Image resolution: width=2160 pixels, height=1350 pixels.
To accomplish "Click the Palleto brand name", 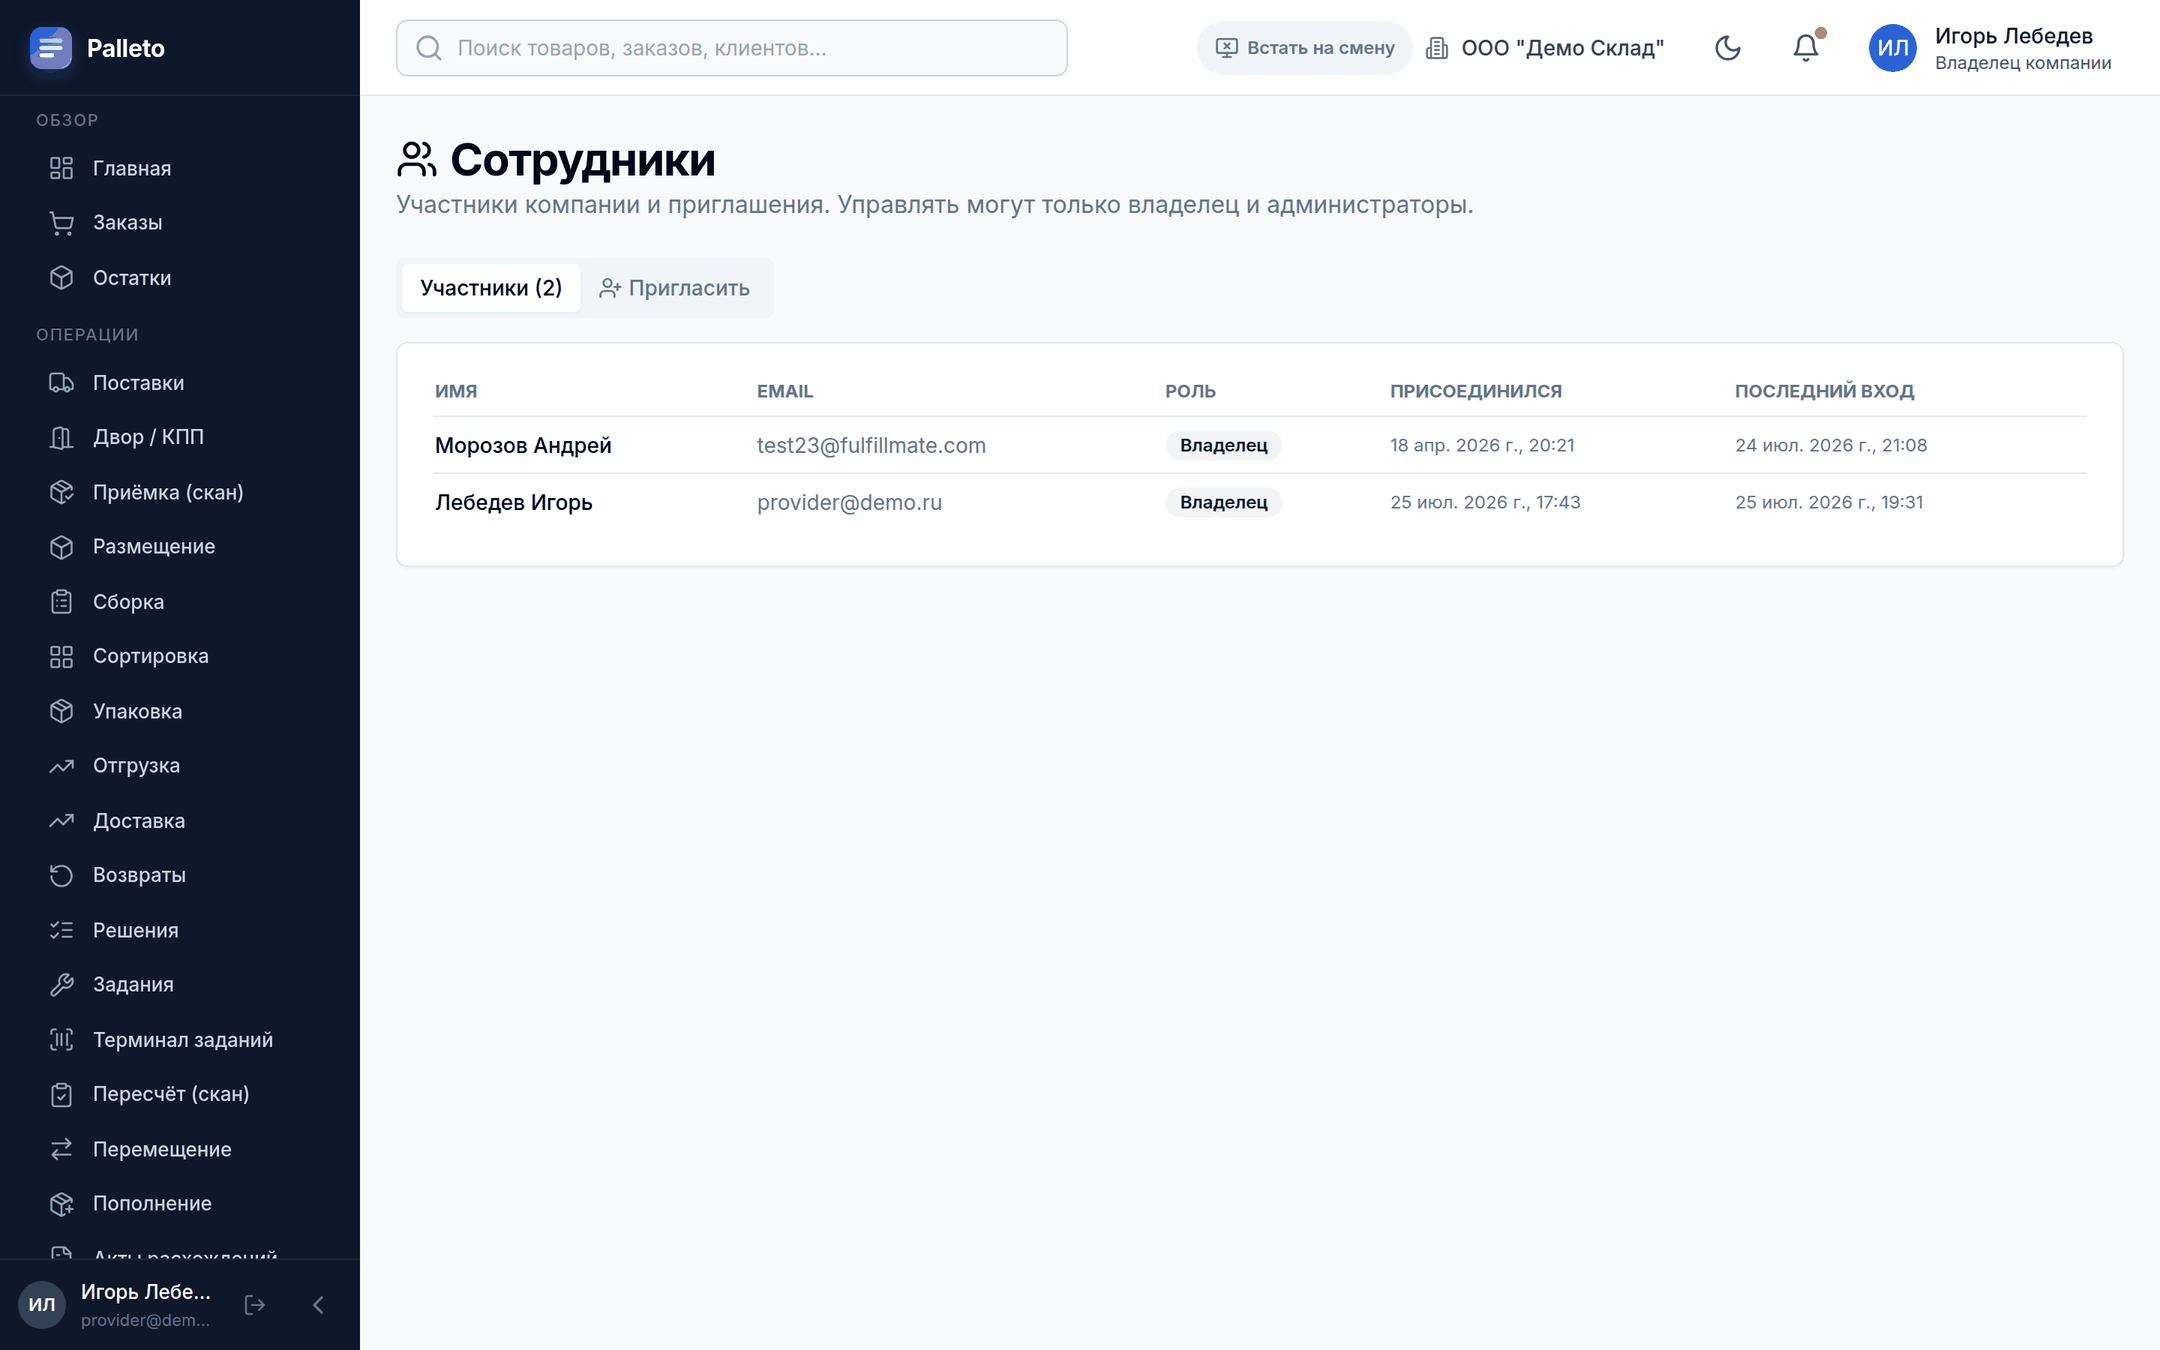I will (x=126, y=48).
